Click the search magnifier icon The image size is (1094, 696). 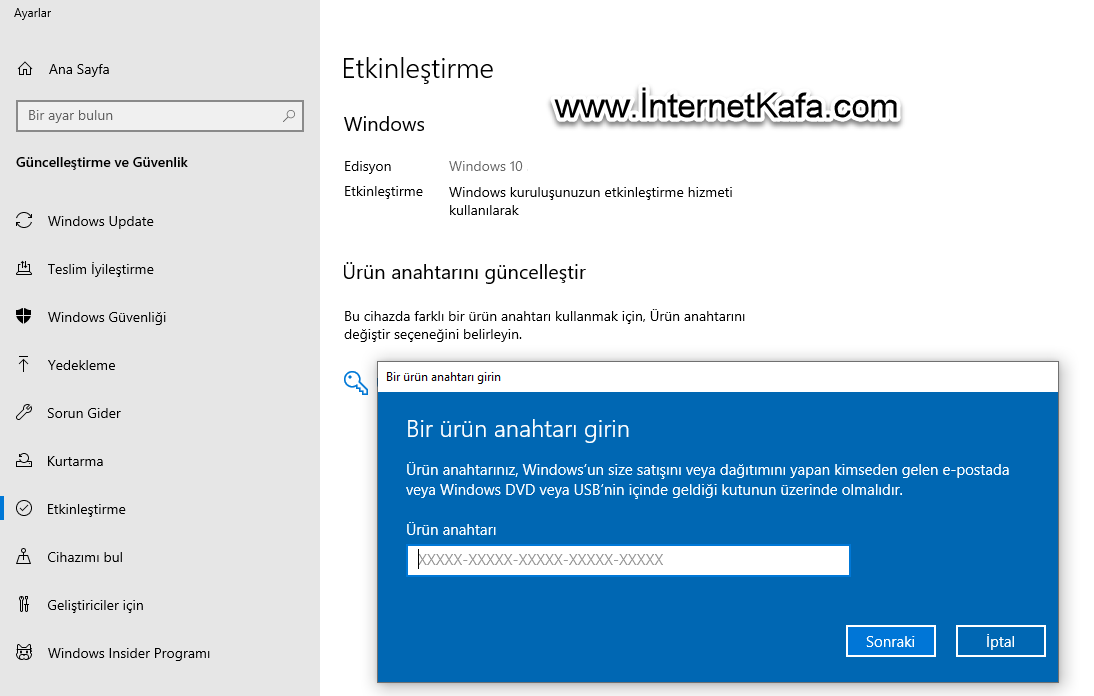(x=289, y=116)
